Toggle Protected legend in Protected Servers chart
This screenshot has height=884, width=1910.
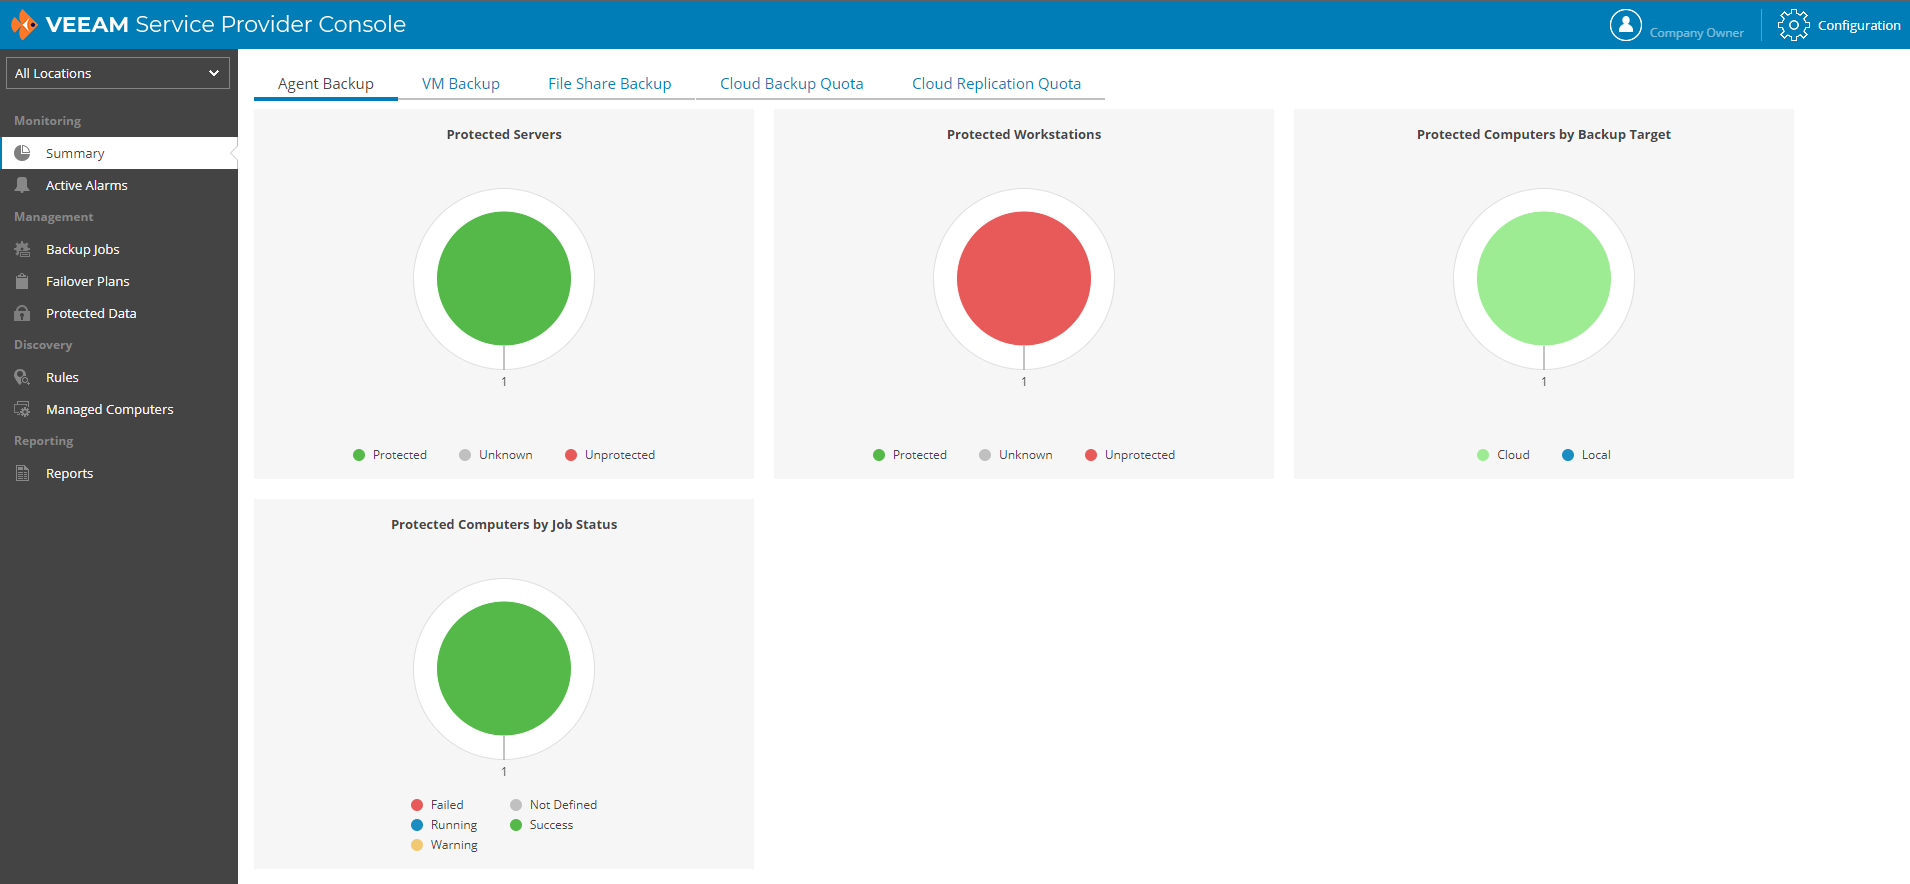[x=390, y=455]
